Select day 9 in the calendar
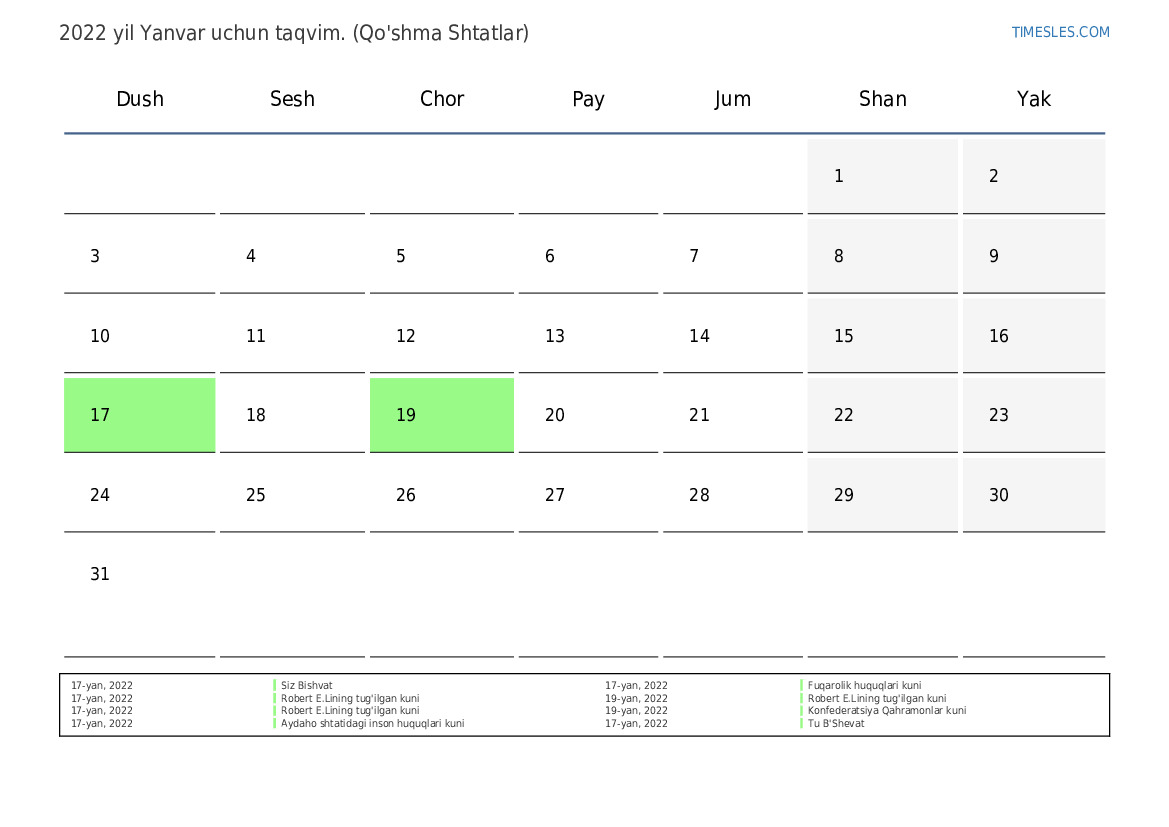This screenshot has height=827, width=1169. point(1034,256)
